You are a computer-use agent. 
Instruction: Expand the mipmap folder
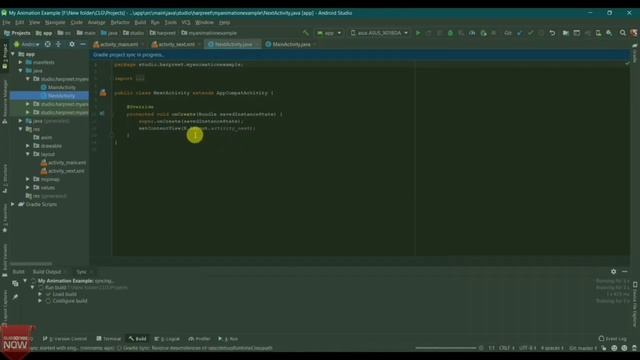pos(28,179)
